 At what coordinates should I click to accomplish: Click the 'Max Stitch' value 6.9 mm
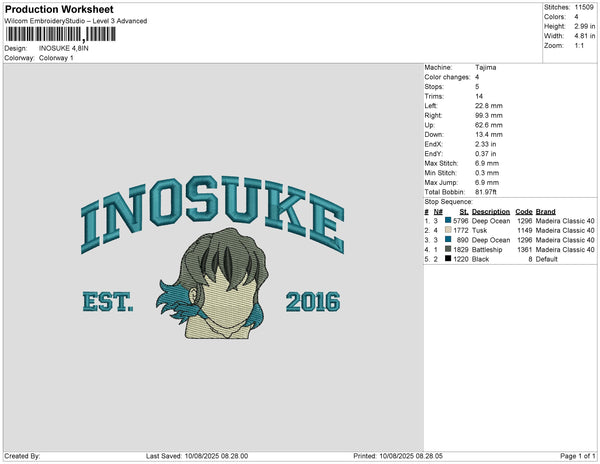coord(487,163)
